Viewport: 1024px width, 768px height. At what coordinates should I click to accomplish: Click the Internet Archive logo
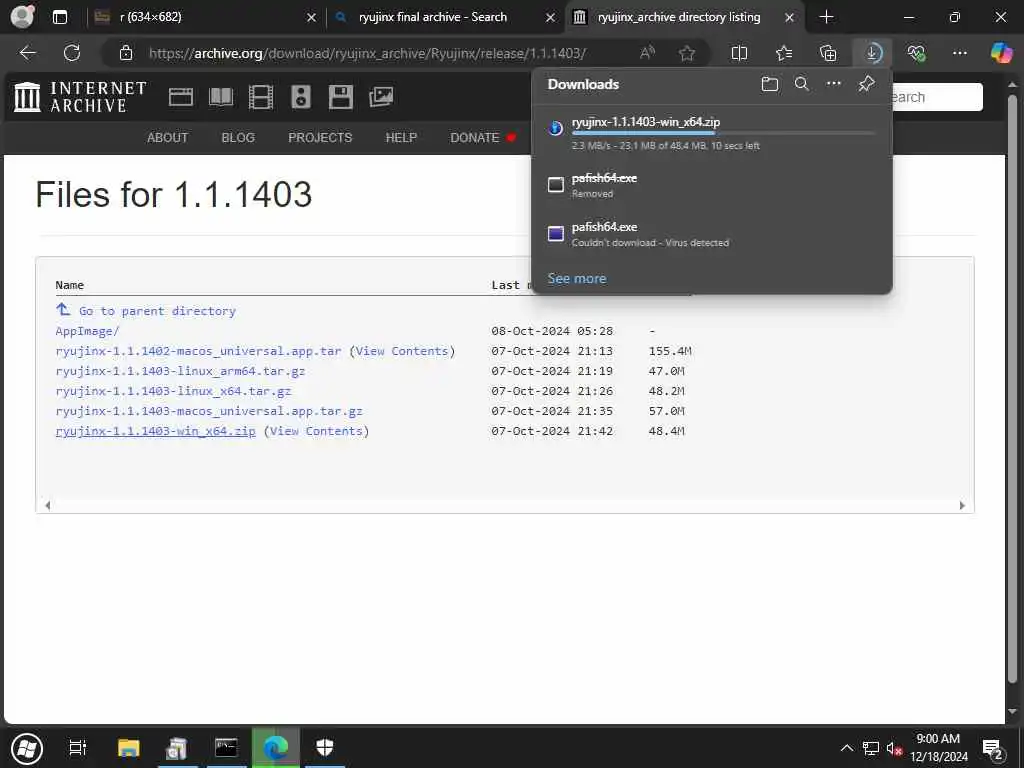coord(80,97)
